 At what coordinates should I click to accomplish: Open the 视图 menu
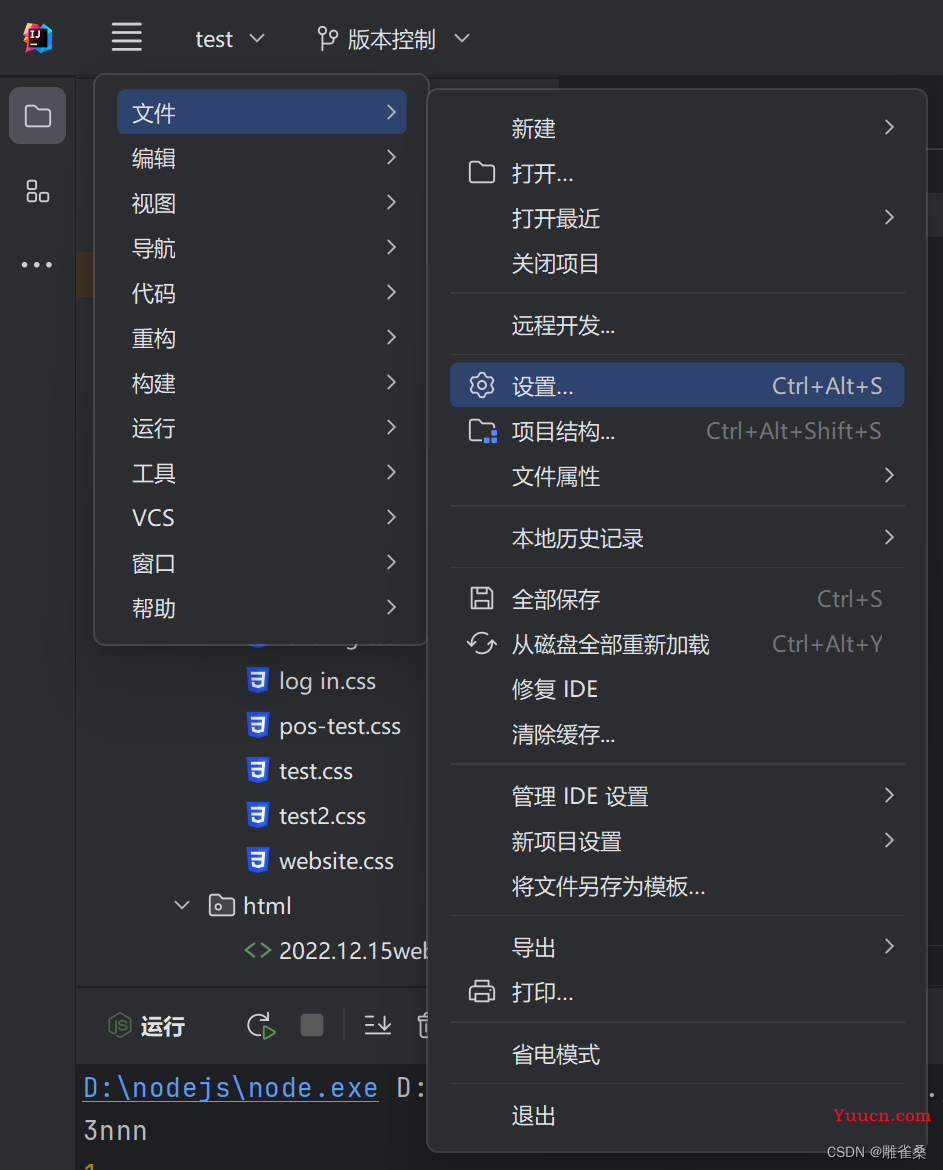262,202
